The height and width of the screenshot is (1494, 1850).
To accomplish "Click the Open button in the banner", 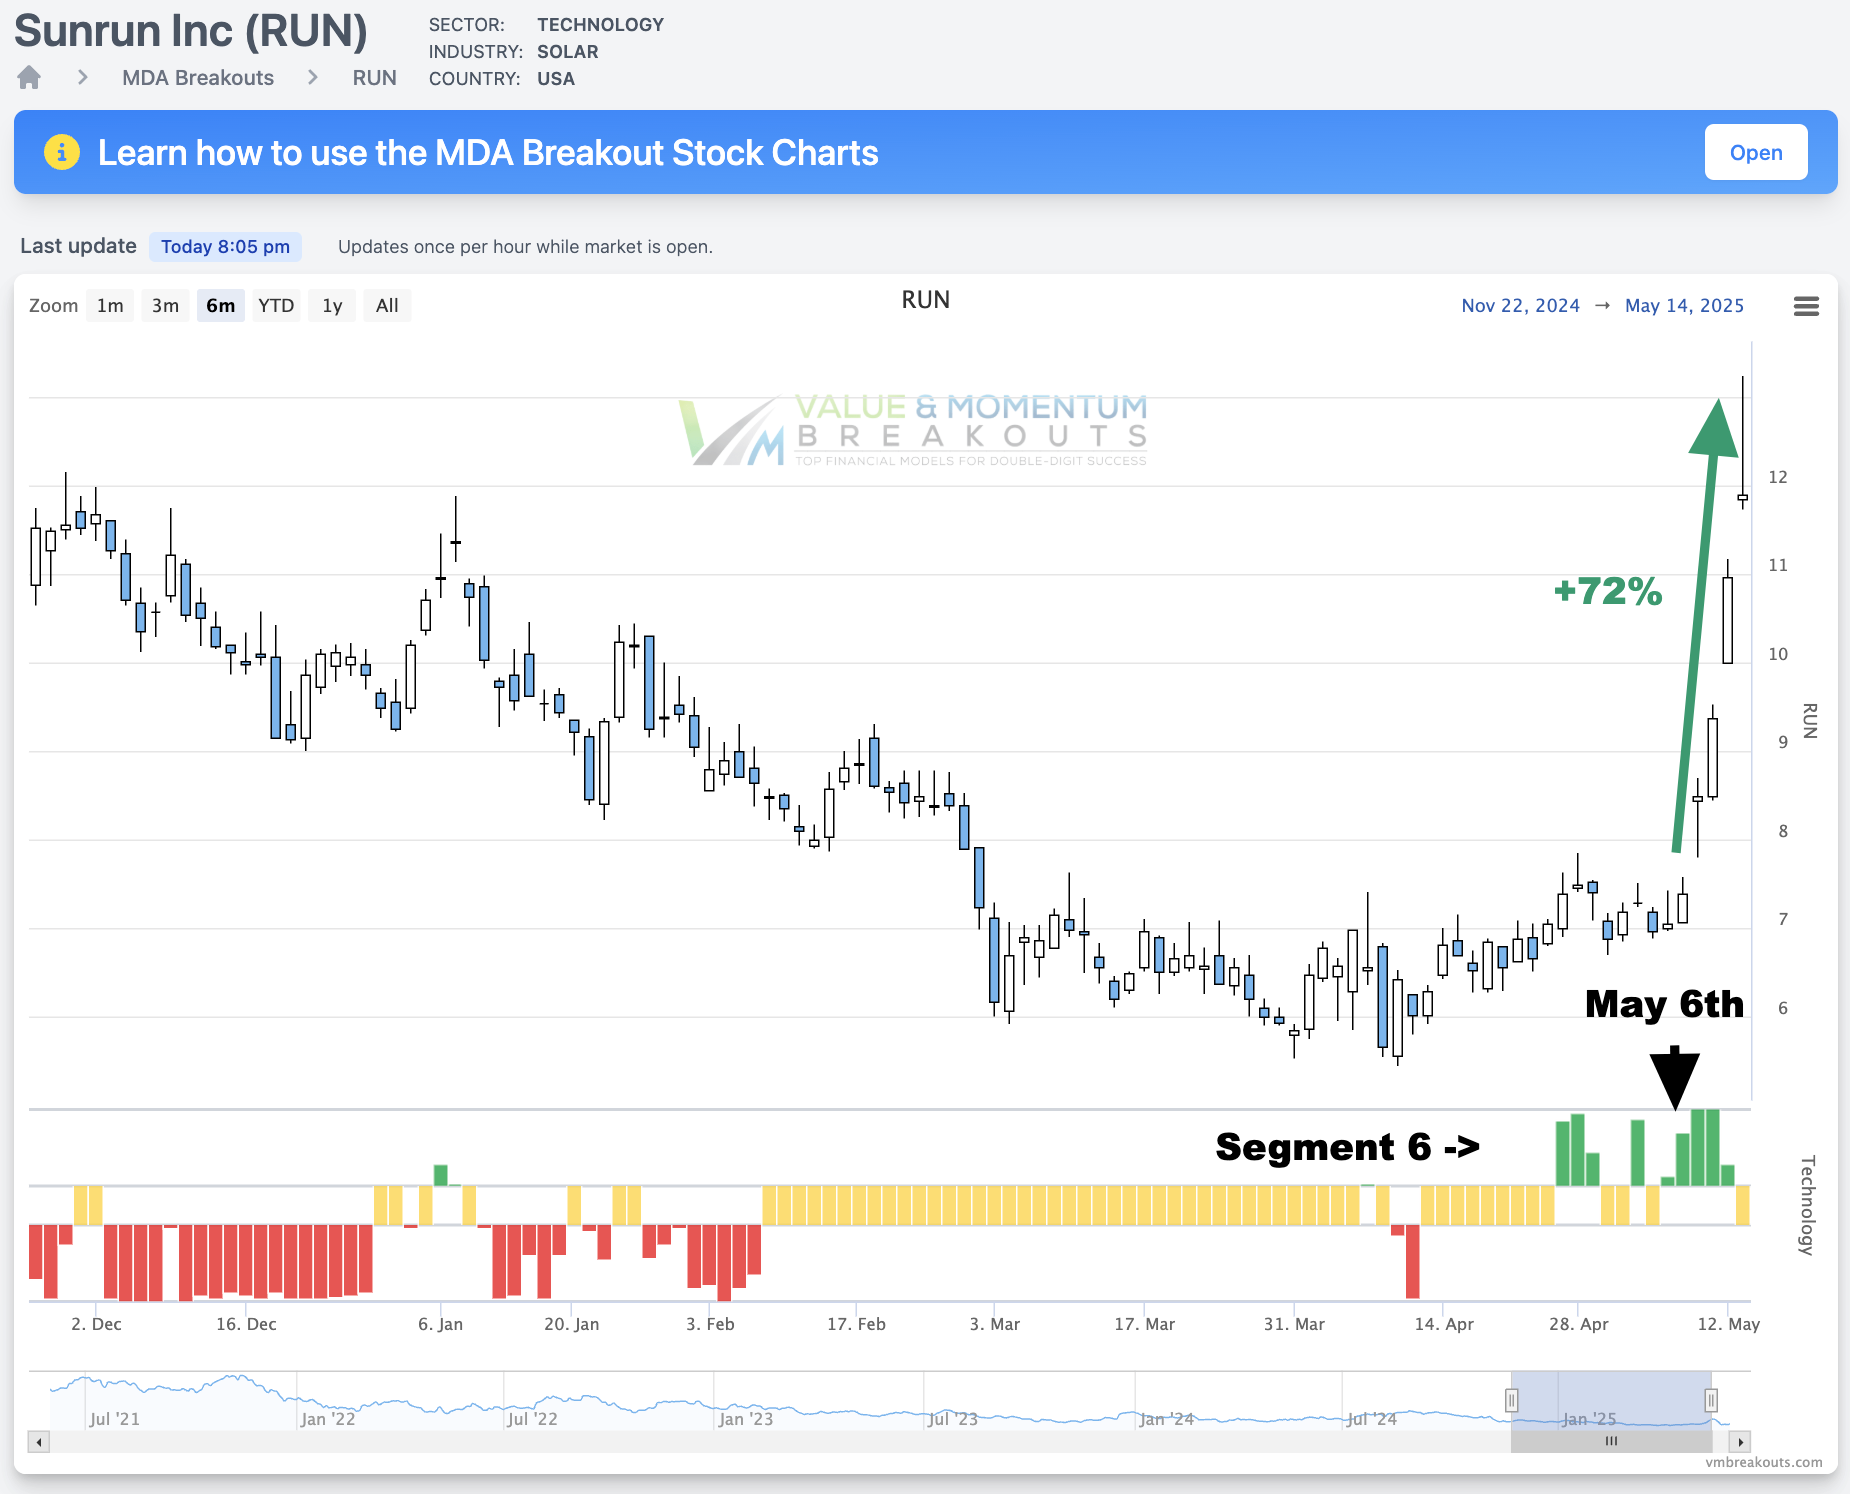I will point(1756,152).
